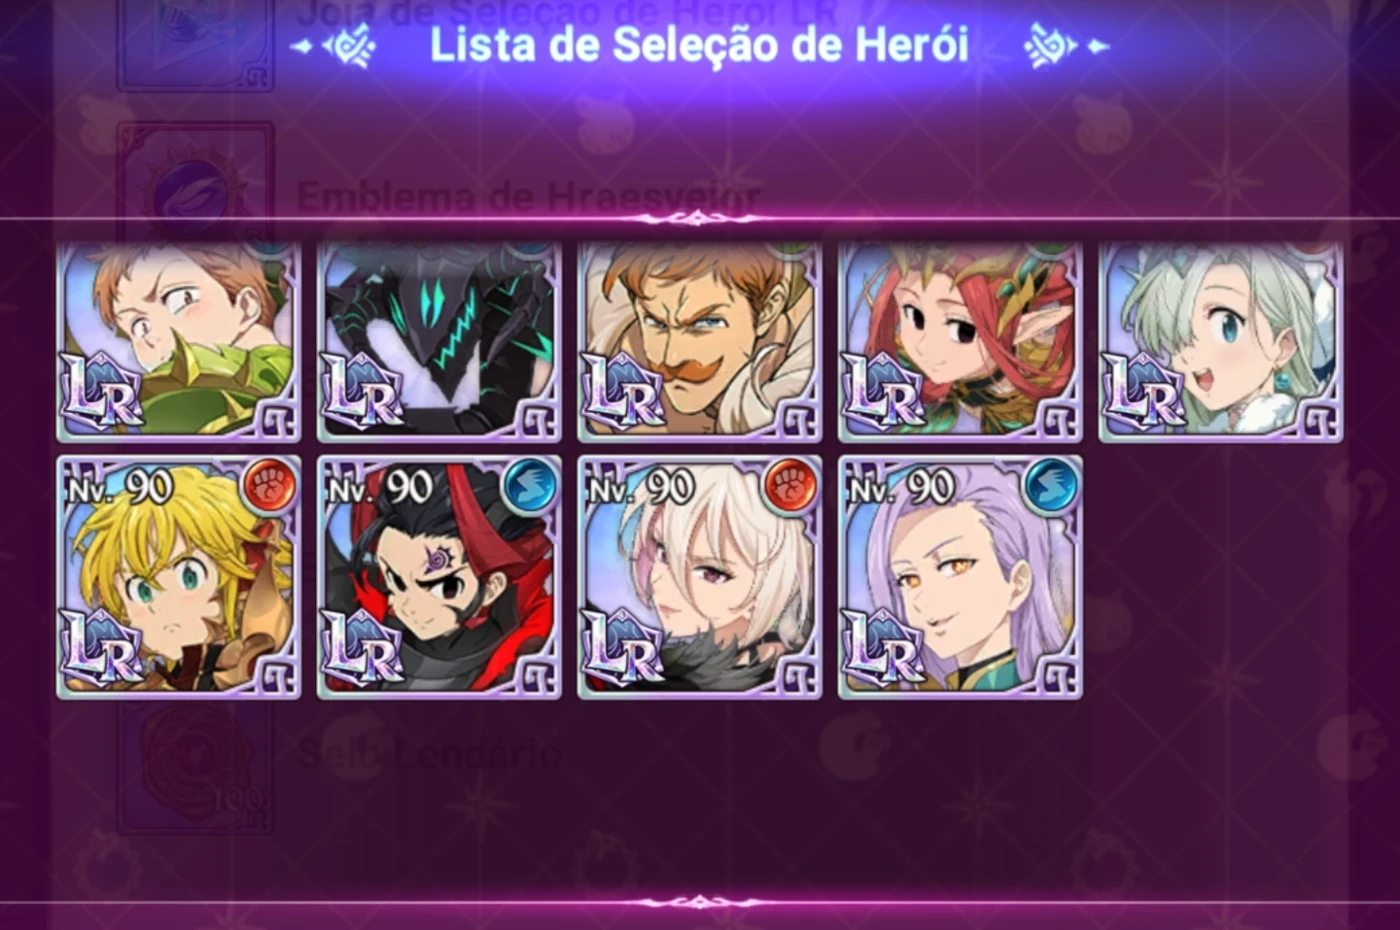
Task: Select the silver-haired Elizabeth hero portrait
Action: (x=1221, y=341)
